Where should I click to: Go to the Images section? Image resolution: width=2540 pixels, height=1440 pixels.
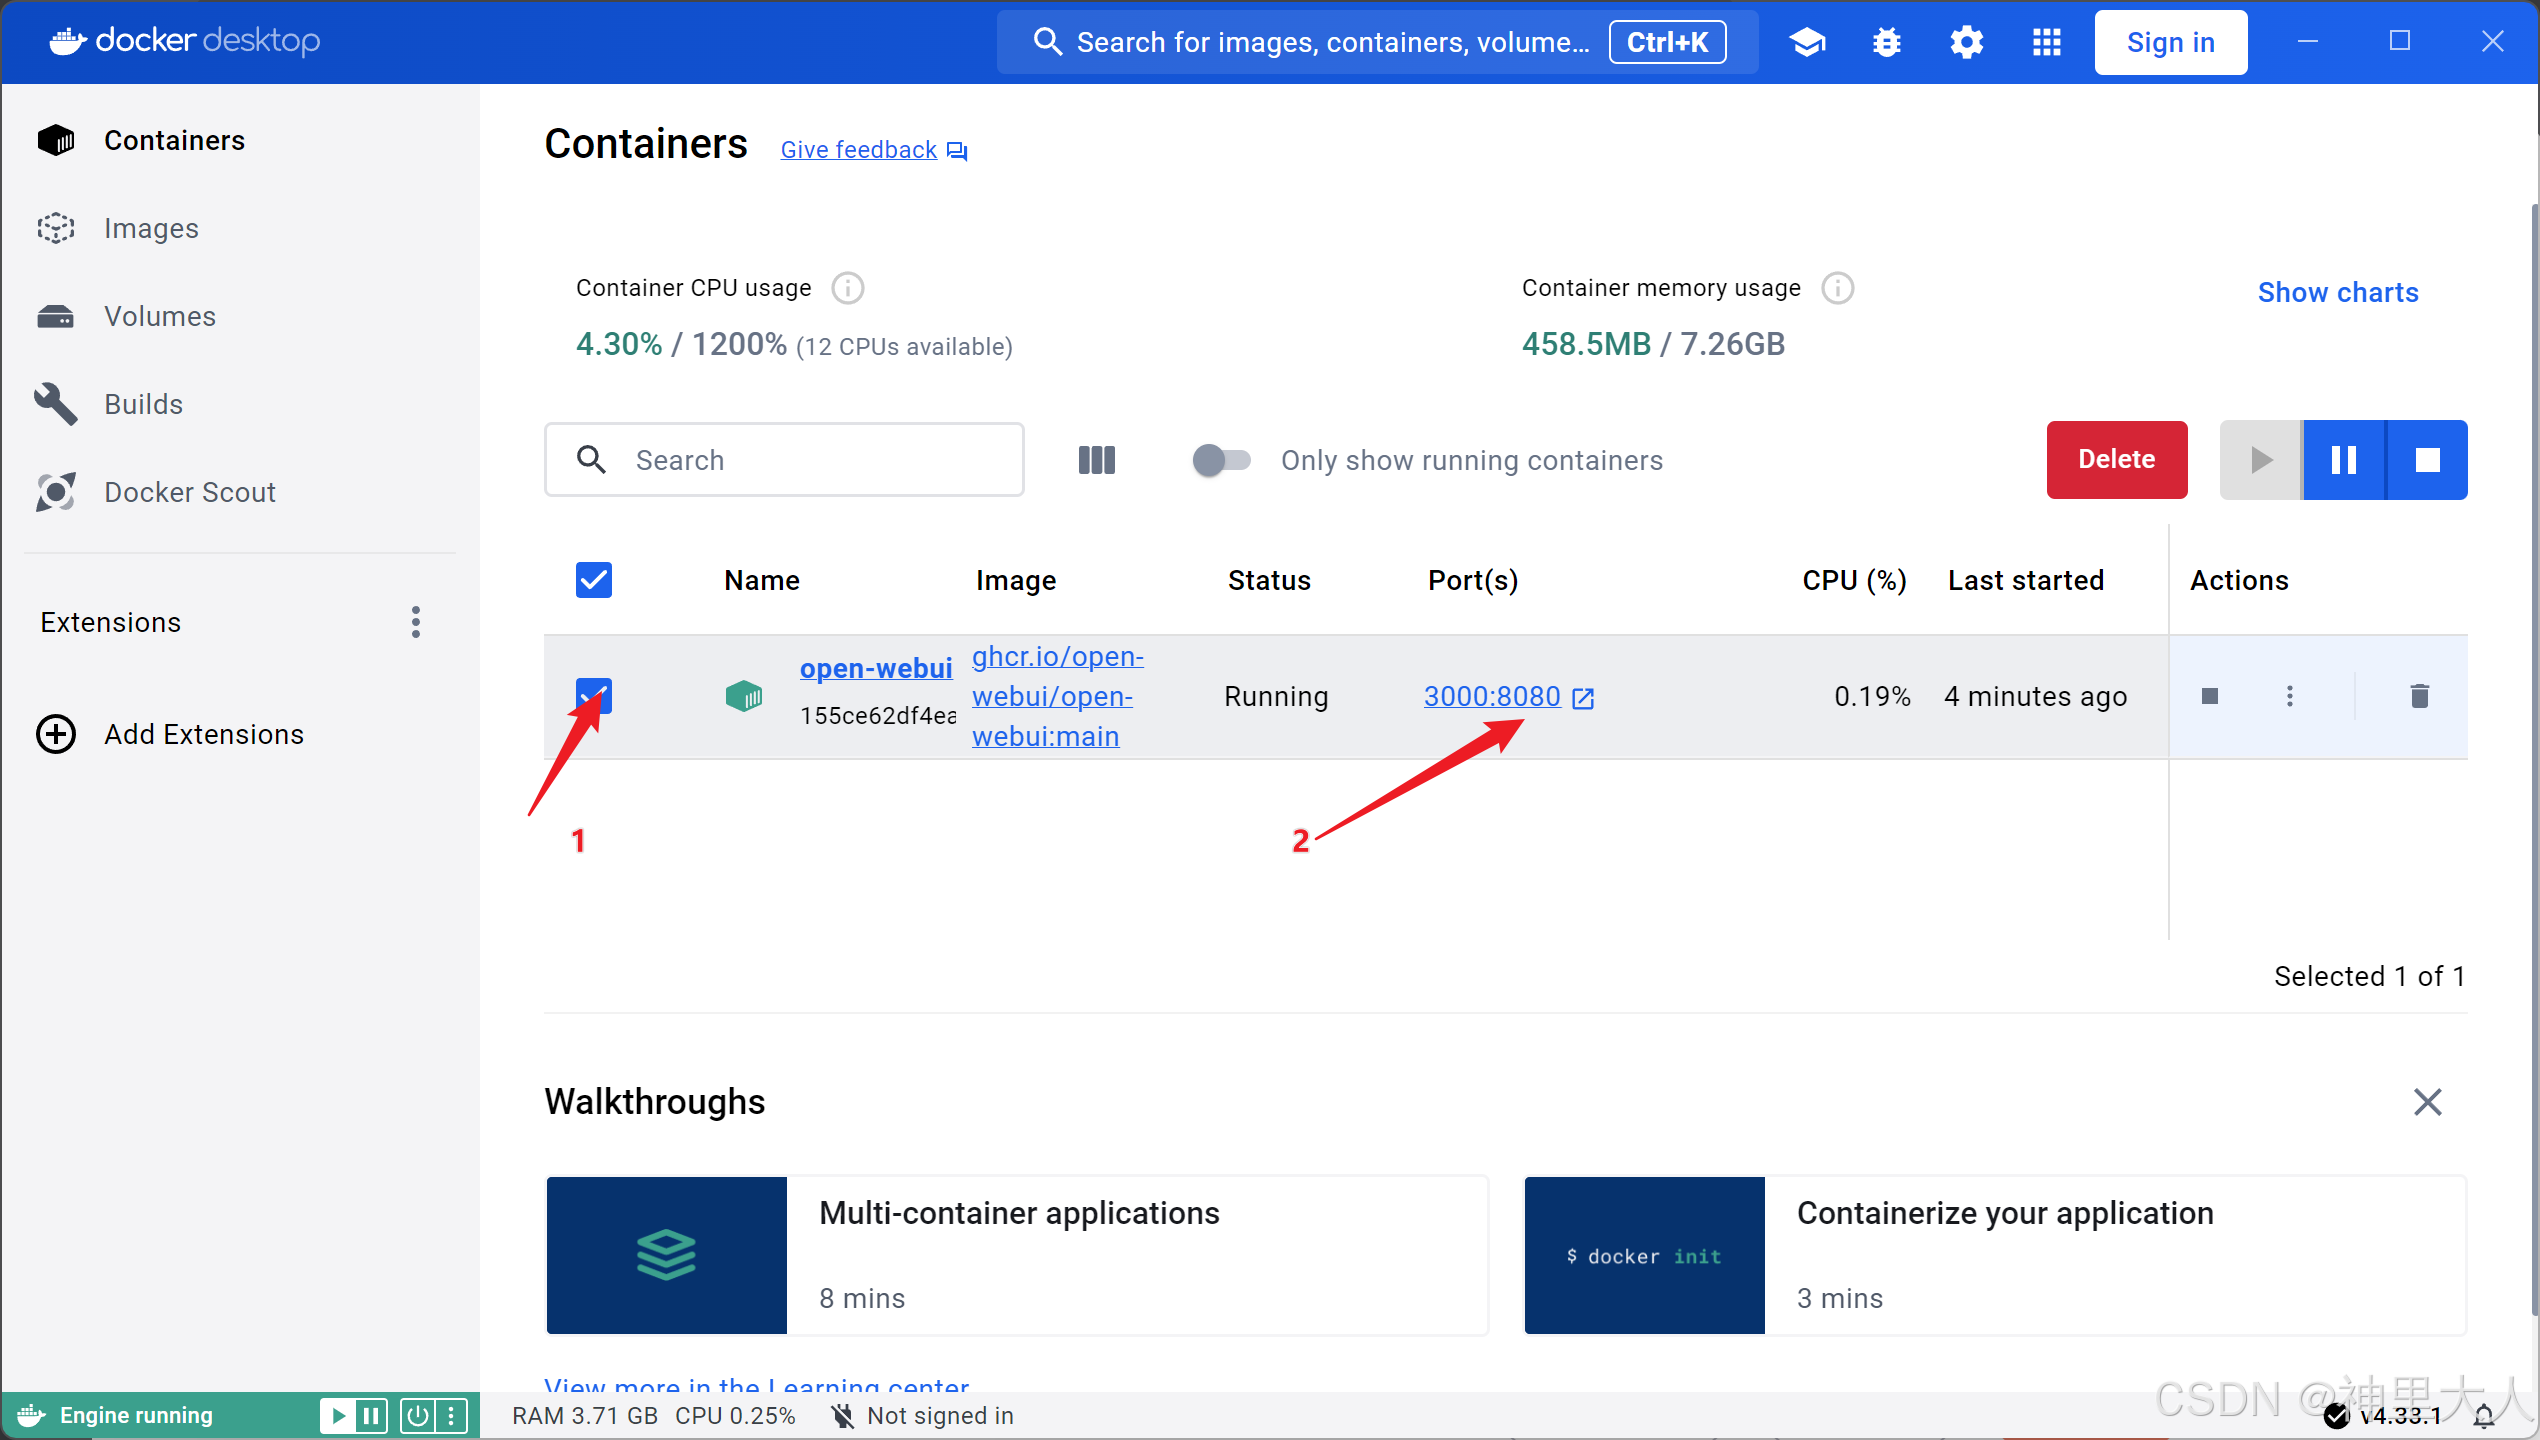coord(151,228)
